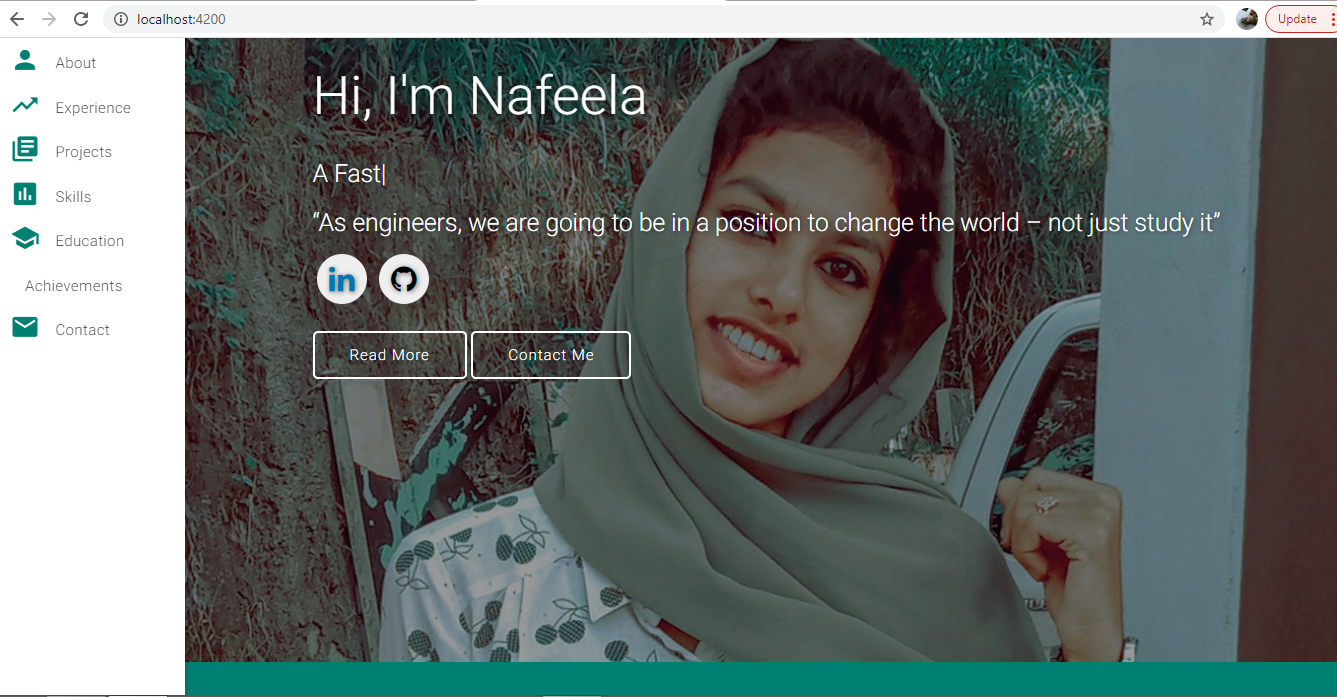
Task: Open the GitHub profile icon
Action: [x=404, y=279]
